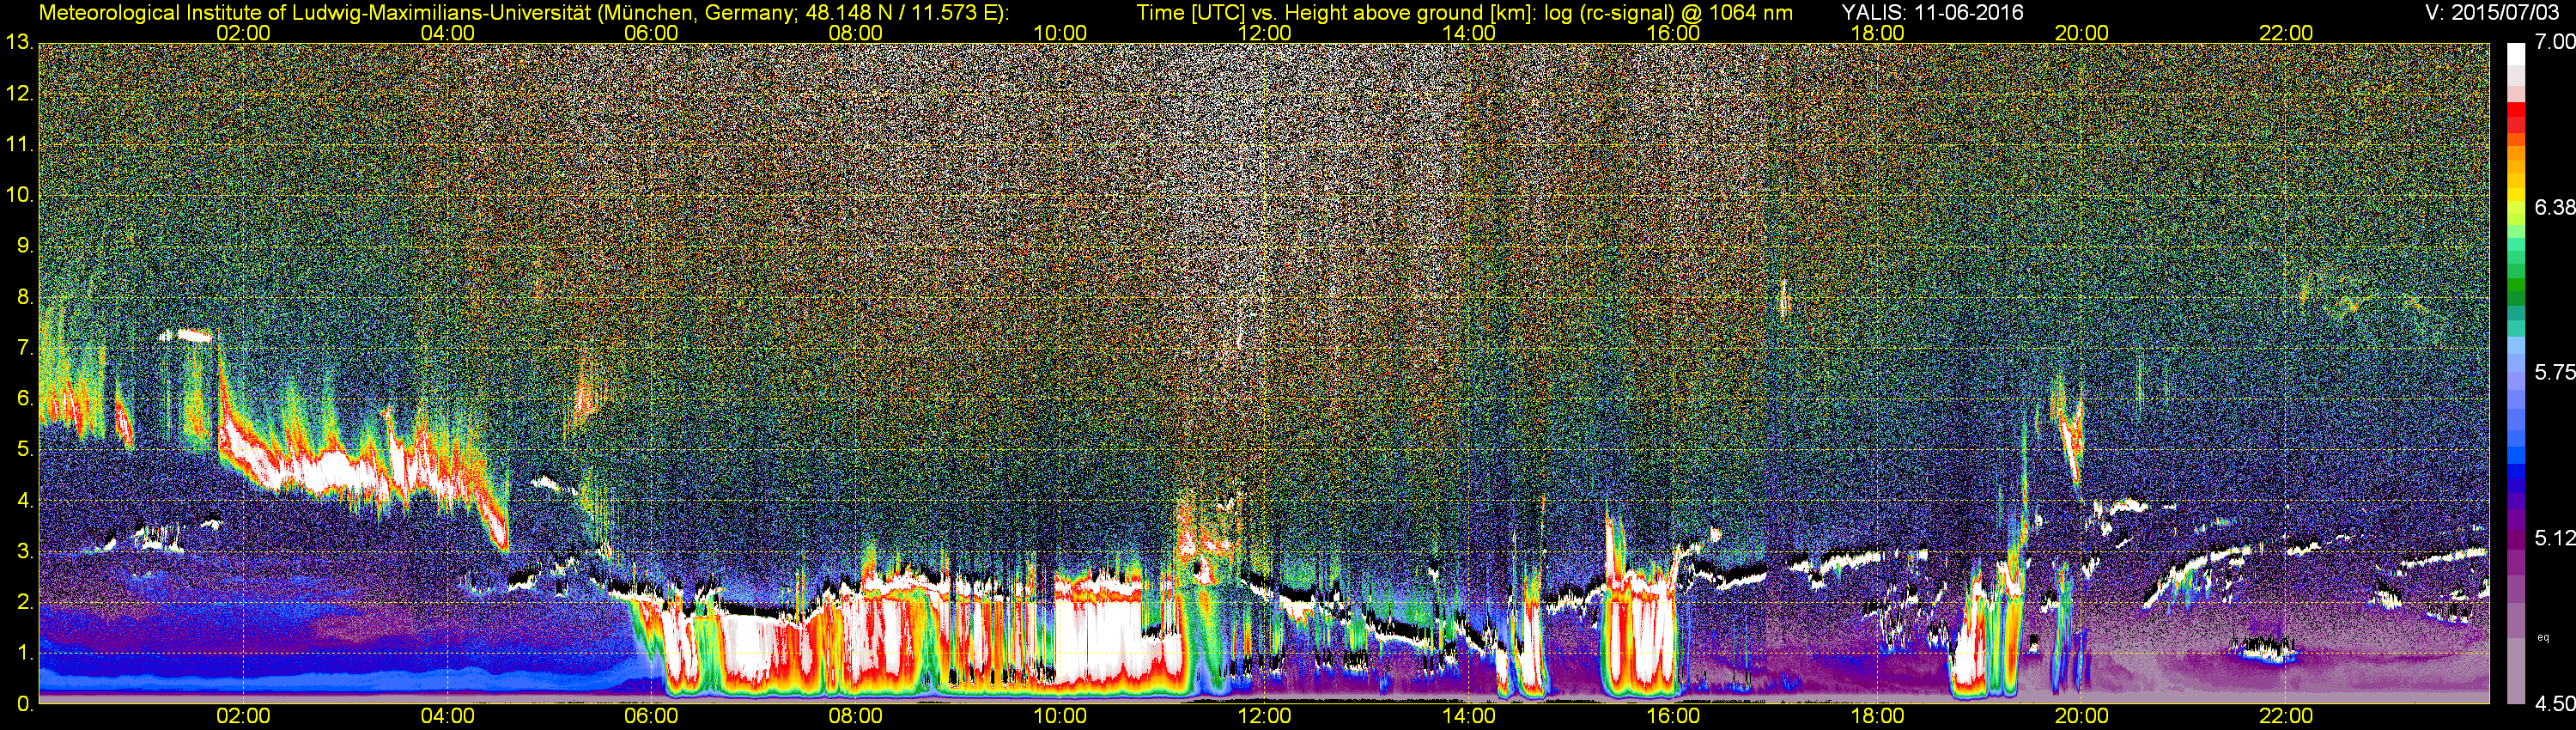
Task: Click the 18:00 label on the top time axis
Action: 1877,33
